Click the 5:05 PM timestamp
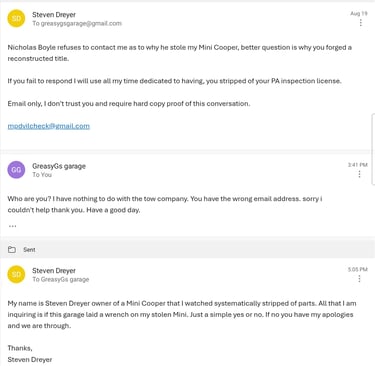This screenshot has height=366, width=375. coord(358,269)
